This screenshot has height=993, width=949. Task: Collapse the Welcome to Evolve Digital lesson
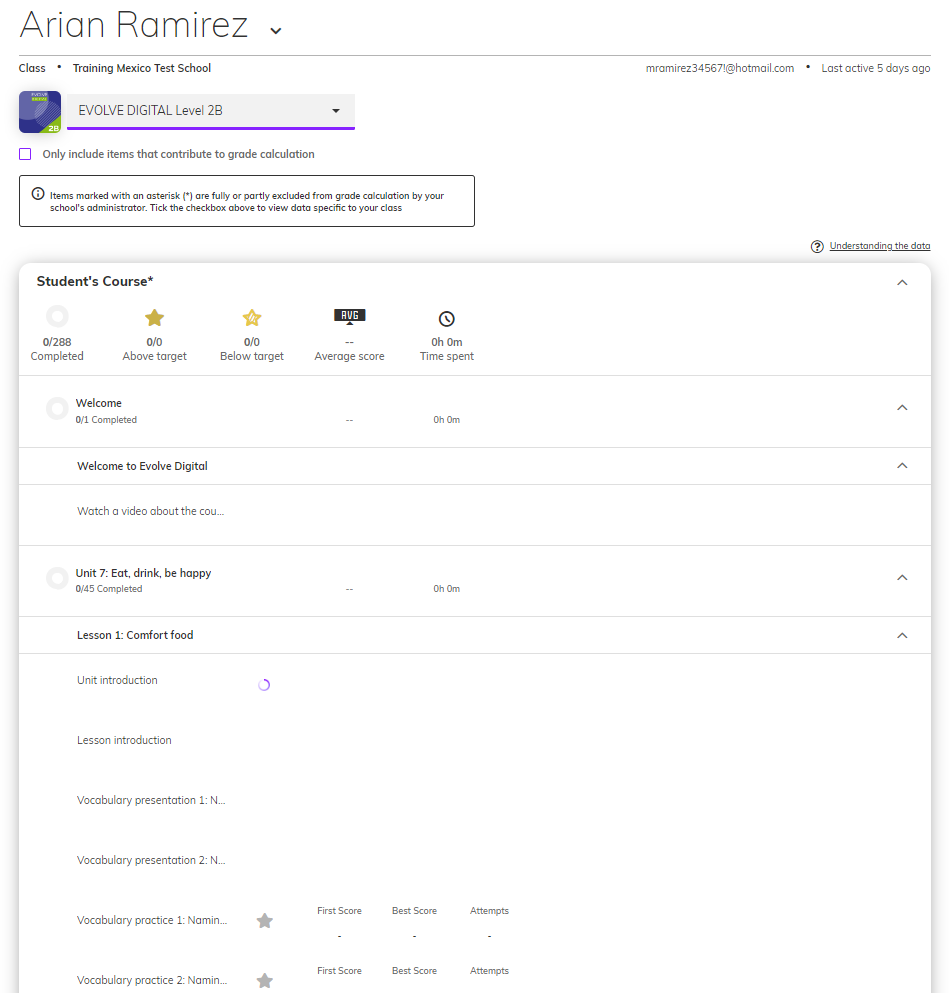coord(902,465)
